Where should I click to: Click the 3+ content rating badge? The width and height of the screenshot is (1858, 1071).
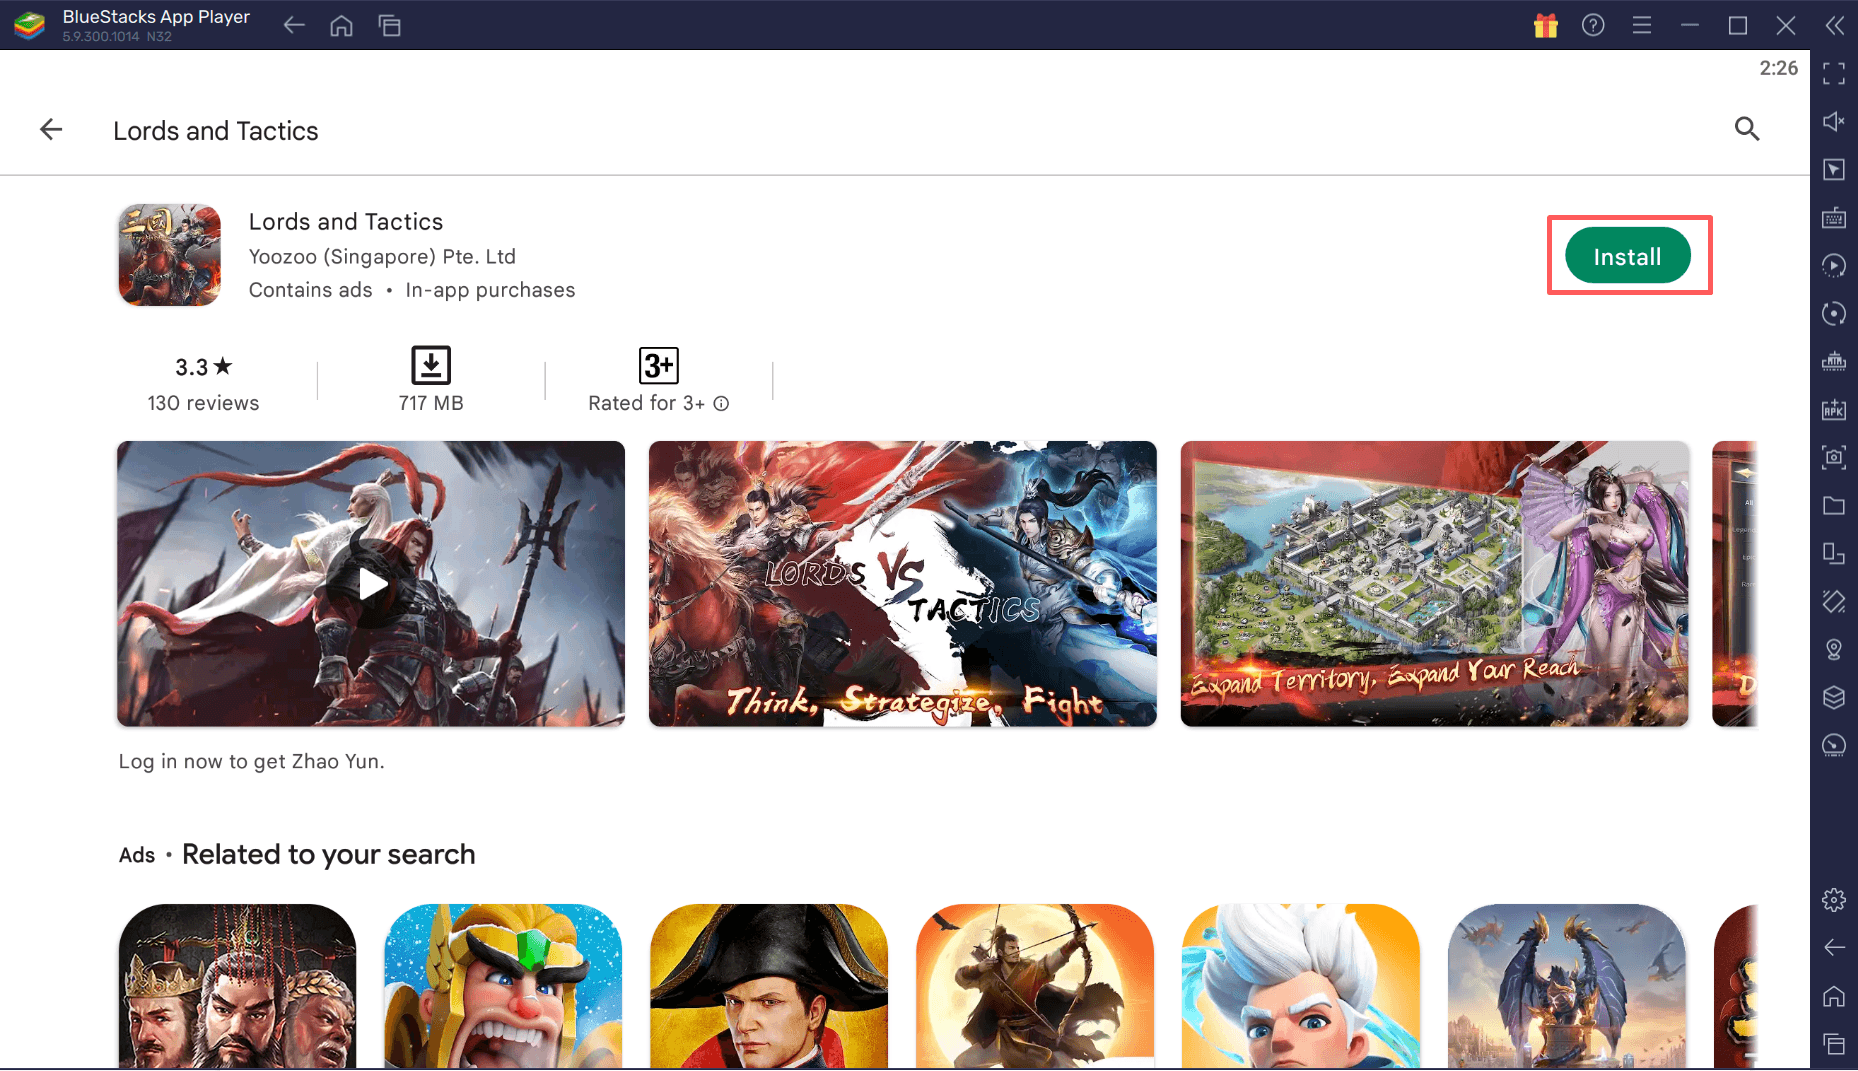(x=659, y=366)
